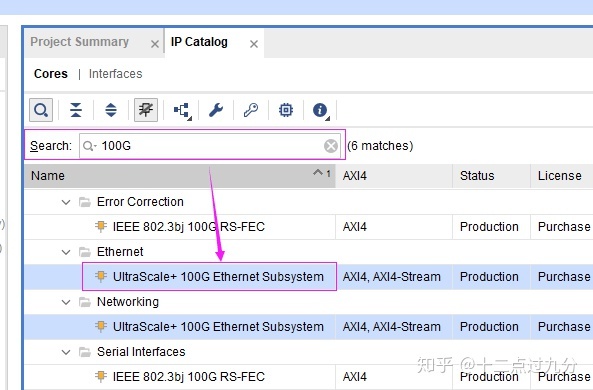The height and width of the screenshot is (390, 593).
Task: Collapse the Ethernet category
Action: [66, 252]
